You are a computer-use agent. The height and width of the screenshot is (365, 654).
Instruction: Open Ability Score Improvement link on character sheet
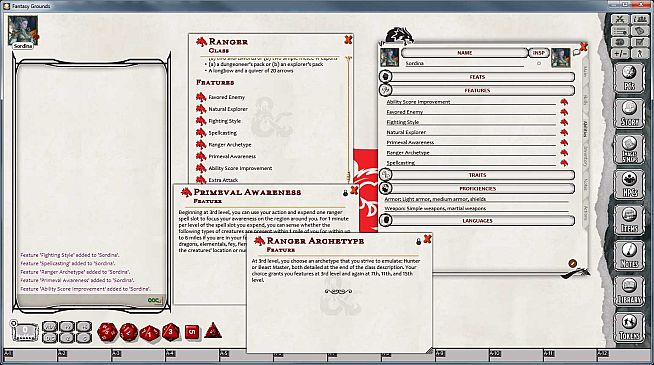[564, 102]
